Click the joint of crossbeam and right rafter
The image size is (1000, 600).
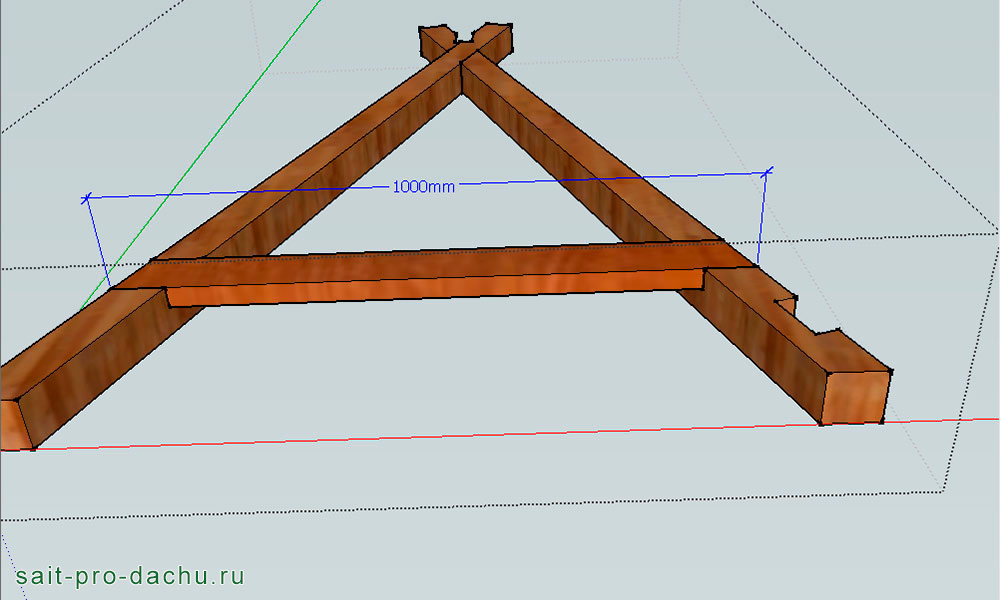(x=725, y=255)
